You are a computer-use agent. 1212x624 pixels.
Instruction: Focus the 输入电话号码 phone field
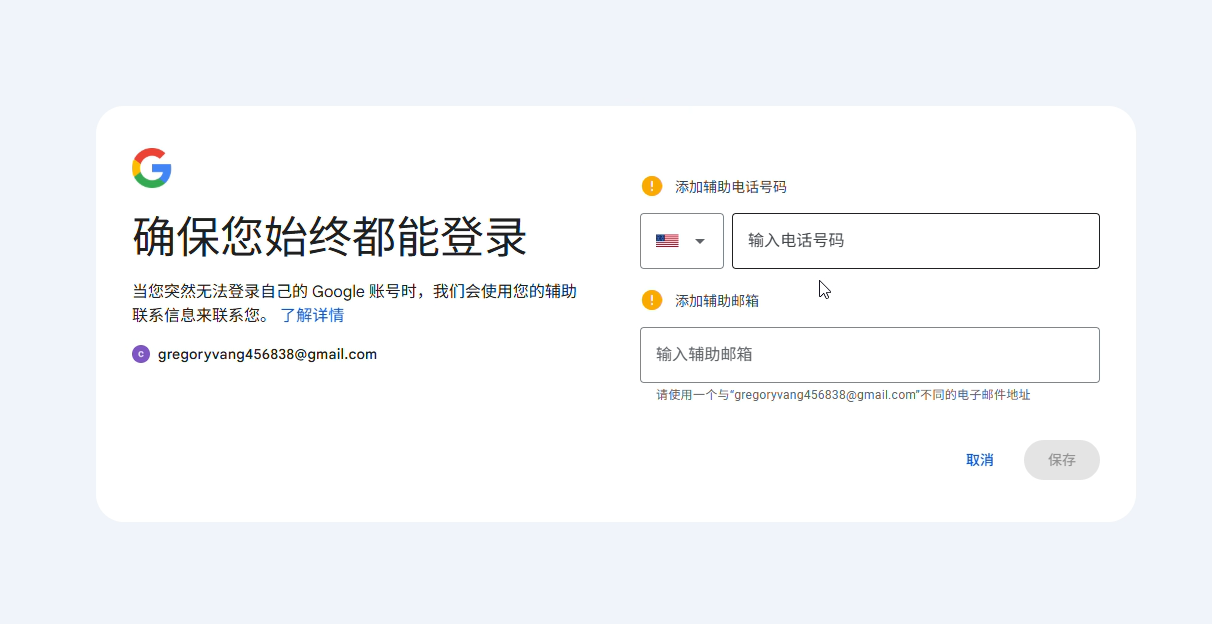click(x=915, y=241)
